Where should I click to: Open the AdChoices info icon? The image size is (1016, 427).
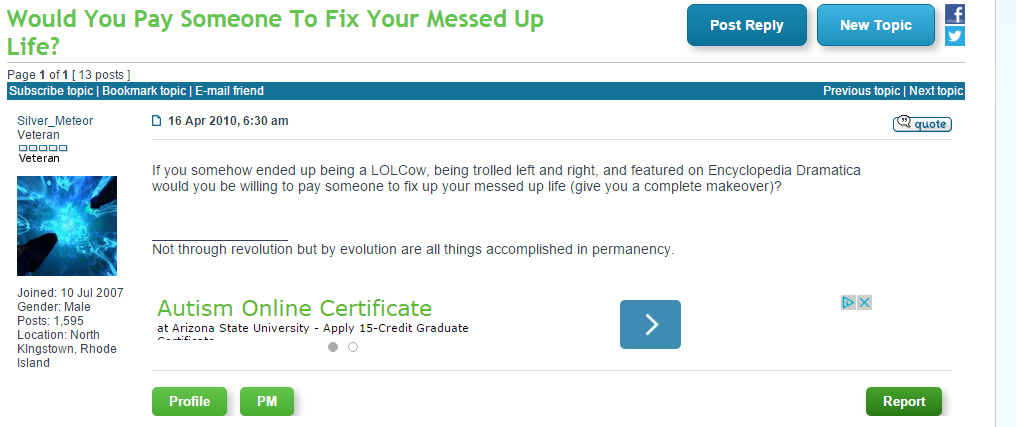point(848,302)
